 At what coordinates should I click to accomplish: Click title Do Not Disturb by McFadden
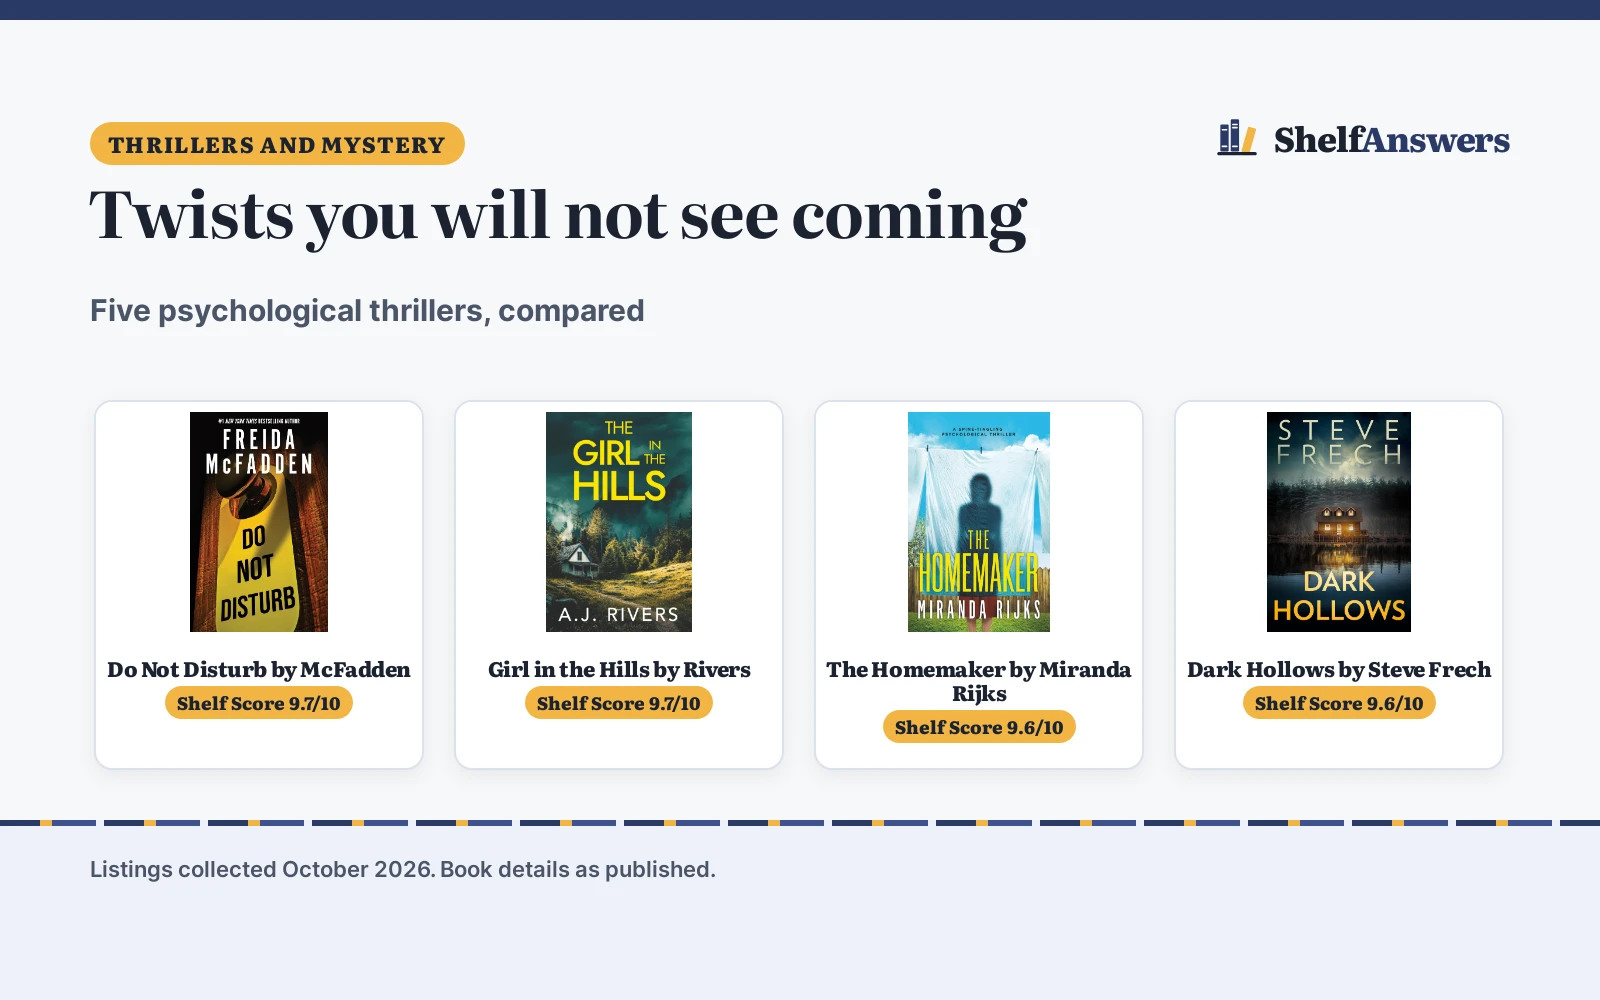point(259,670)
